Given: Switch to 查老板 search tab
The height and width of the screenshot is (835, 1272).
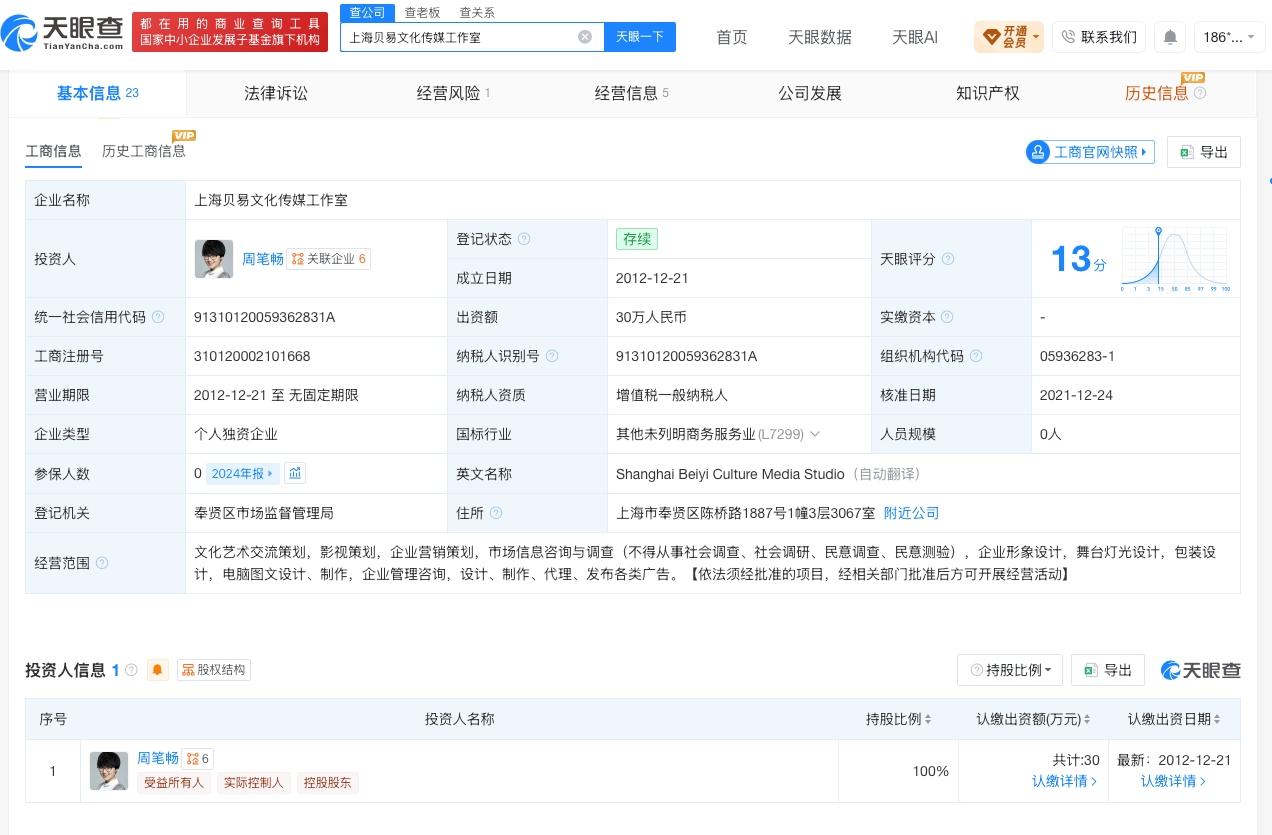Looking at the screenshot, I should [422, 13].
